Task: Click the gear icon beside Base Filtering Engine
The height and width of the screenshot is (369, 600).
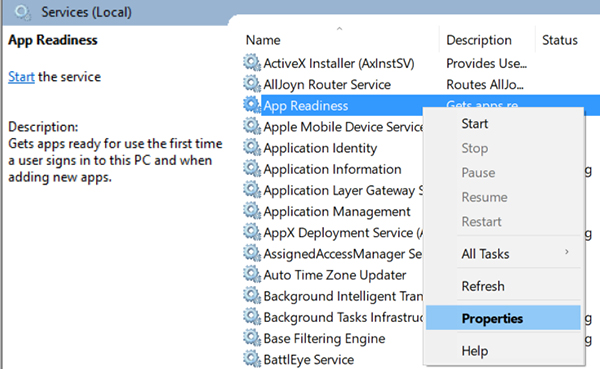Action: pos(252,338)
